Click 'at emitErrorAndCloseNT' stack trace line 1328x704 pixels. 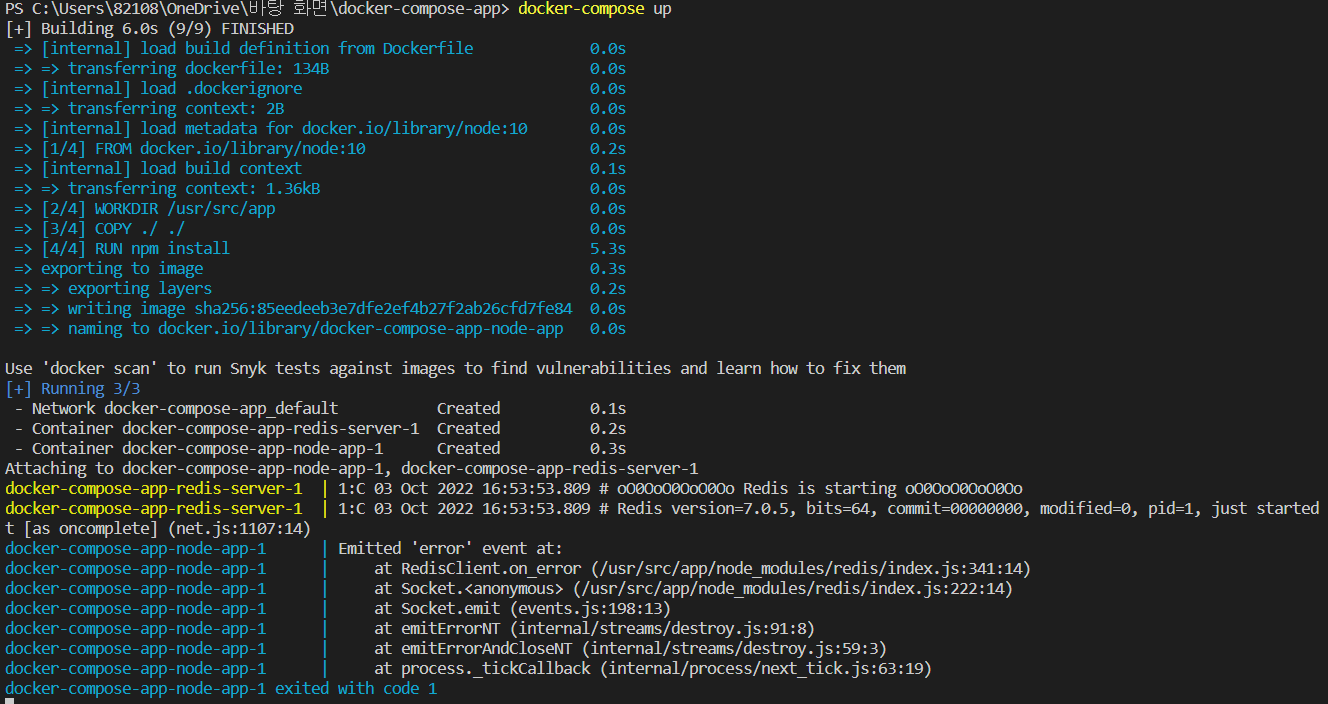[446, 649]
